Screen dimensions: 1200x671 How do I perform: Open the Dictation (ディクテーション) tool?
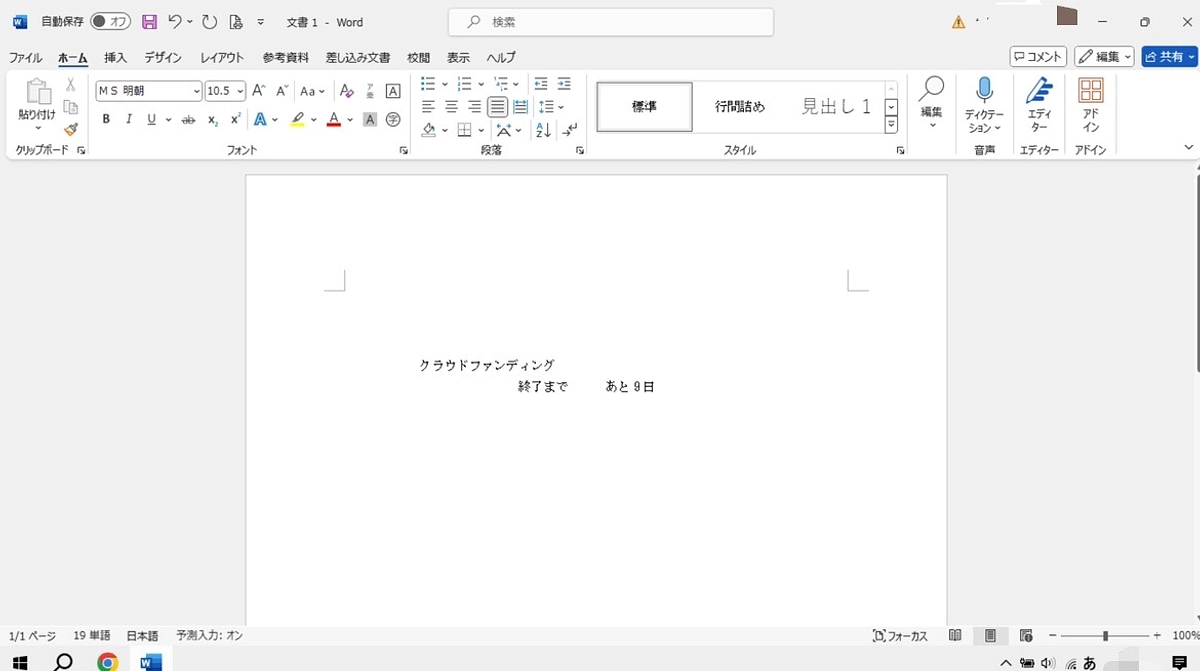[x=984, y=105]
